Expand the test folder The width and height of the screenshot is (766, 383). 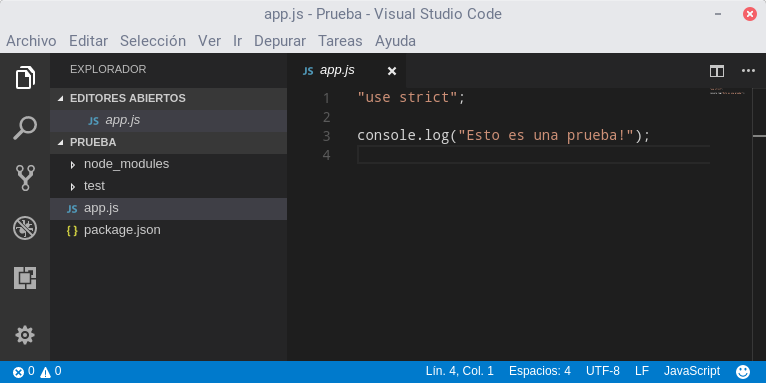tap(94, 186)
